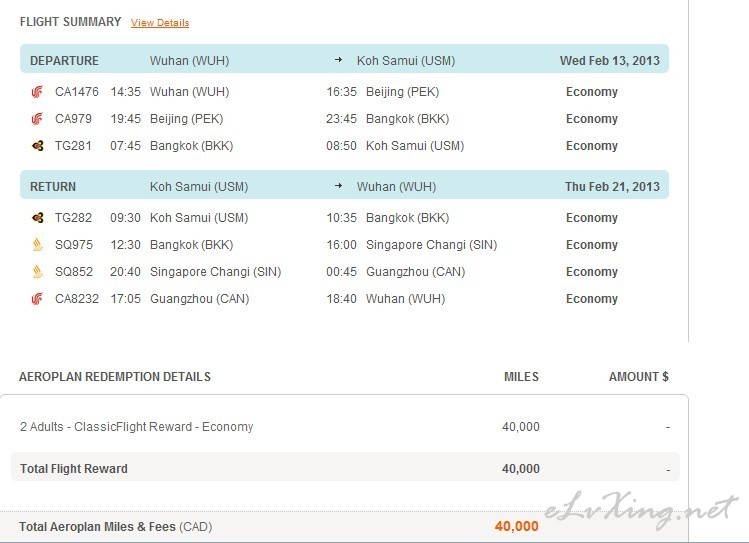
Task: Click departure time 14:35
Action: click(126, 92)
